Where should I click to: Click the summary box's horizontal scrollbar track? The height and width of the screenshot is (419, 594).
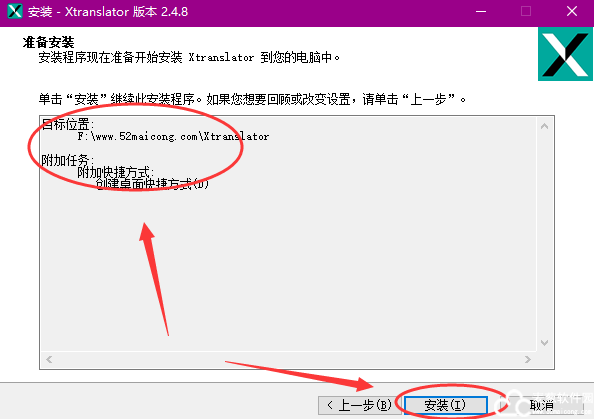(x=288, y=359)
